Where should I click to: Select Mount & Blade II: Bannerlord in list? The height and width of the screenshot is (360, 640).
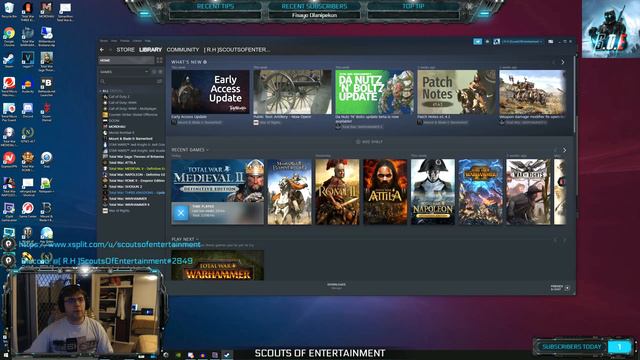131,139
